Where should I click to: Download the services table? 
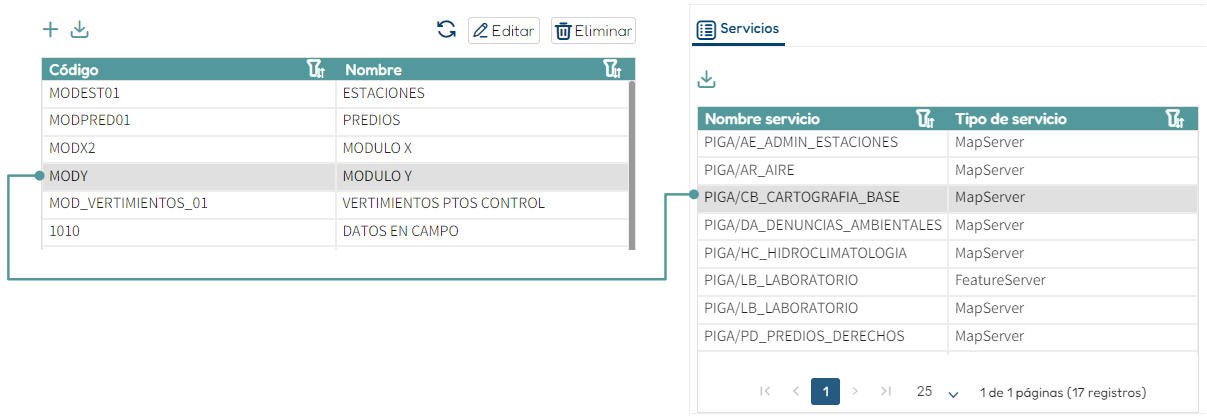pyautogui.click(x=707, y=79)
